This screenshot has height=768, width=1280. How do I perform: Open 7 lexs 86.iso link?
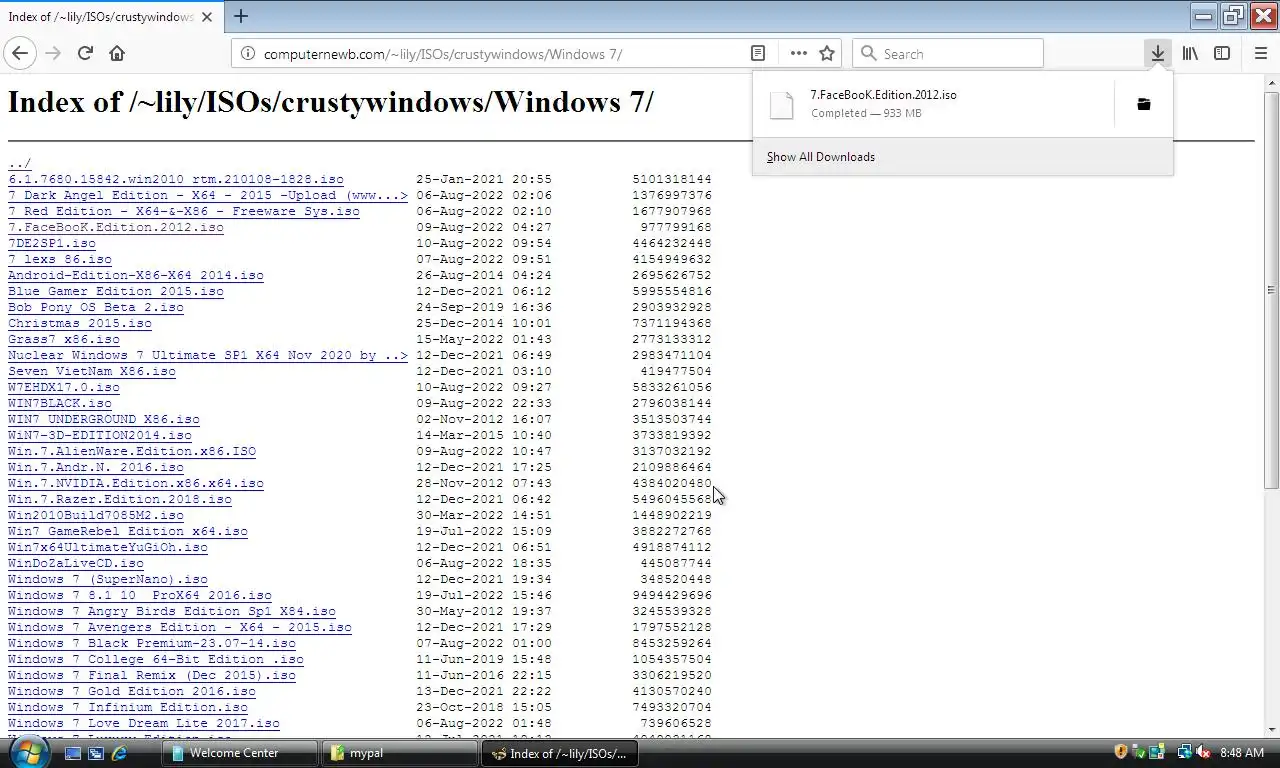coord(59,259)
